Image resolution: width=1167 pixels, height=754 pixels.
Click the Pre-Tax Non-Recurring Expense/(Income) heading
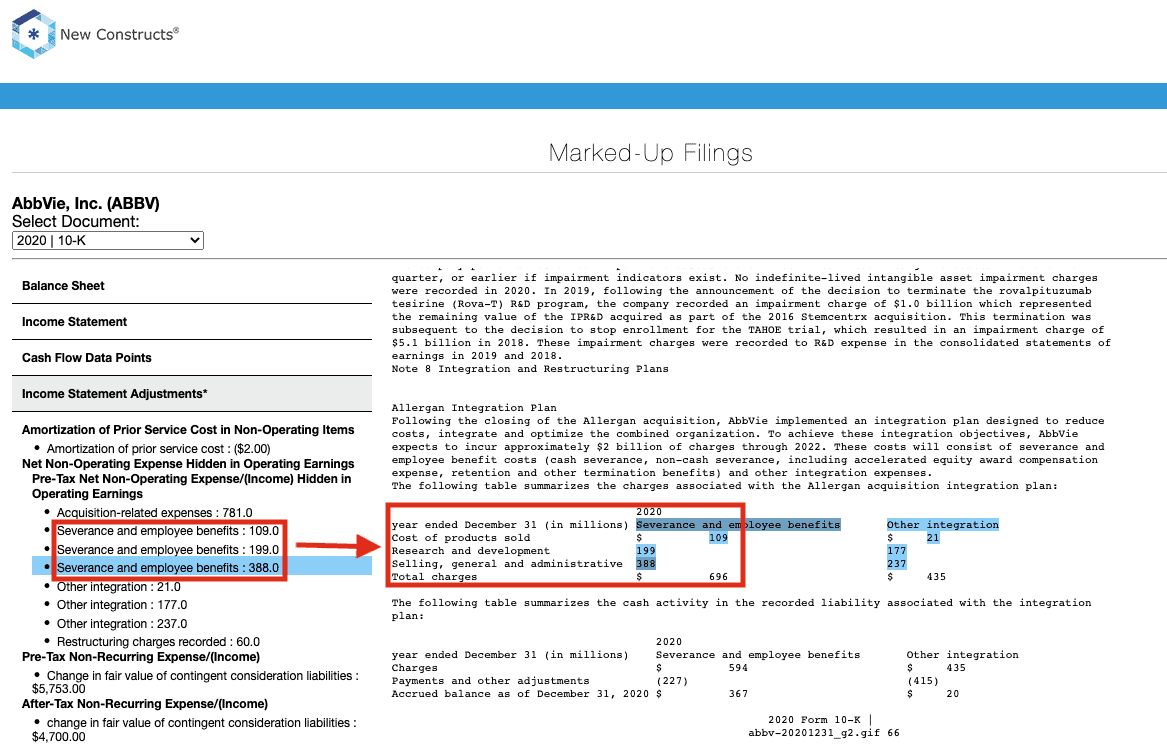(x=141, y=657)
